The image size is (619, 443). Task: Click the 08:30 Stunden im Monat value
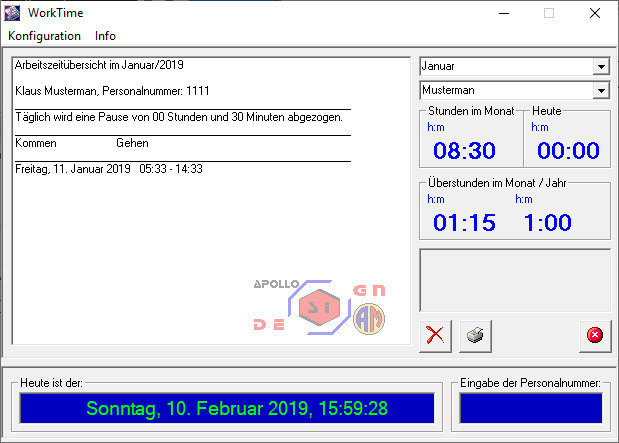pos(464,150)
